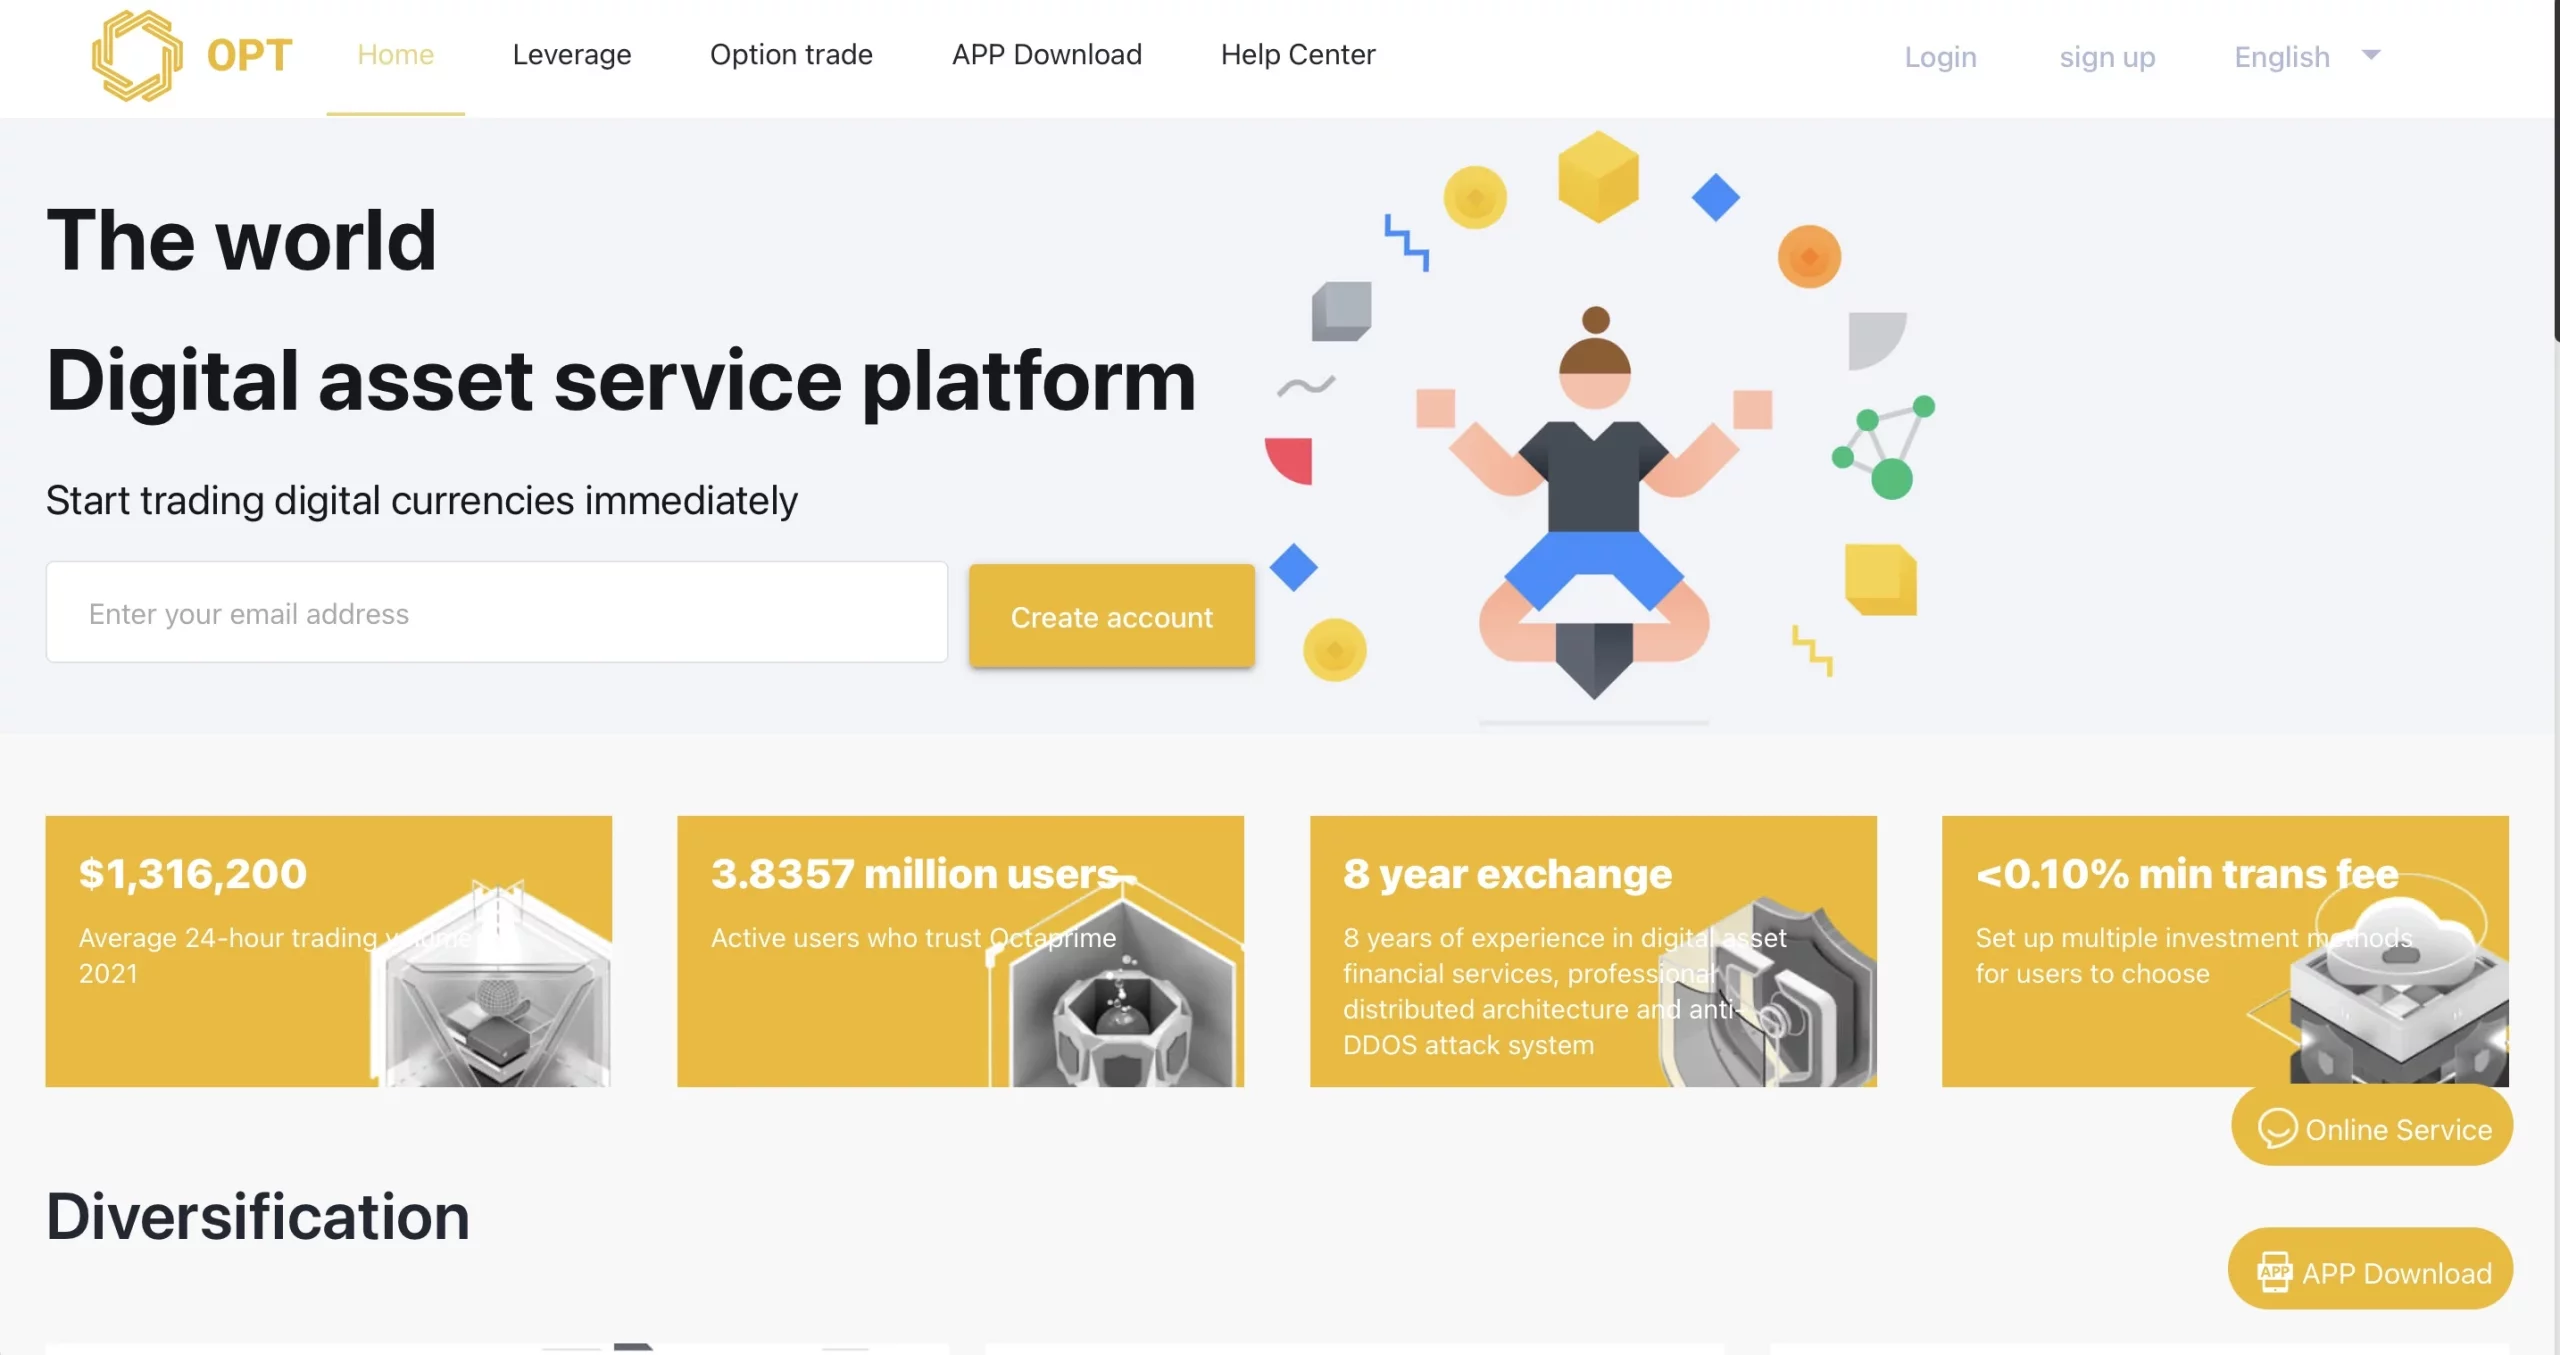
Task: Click the chat bubble icon in Online Service
Action: point(2277,1128)
